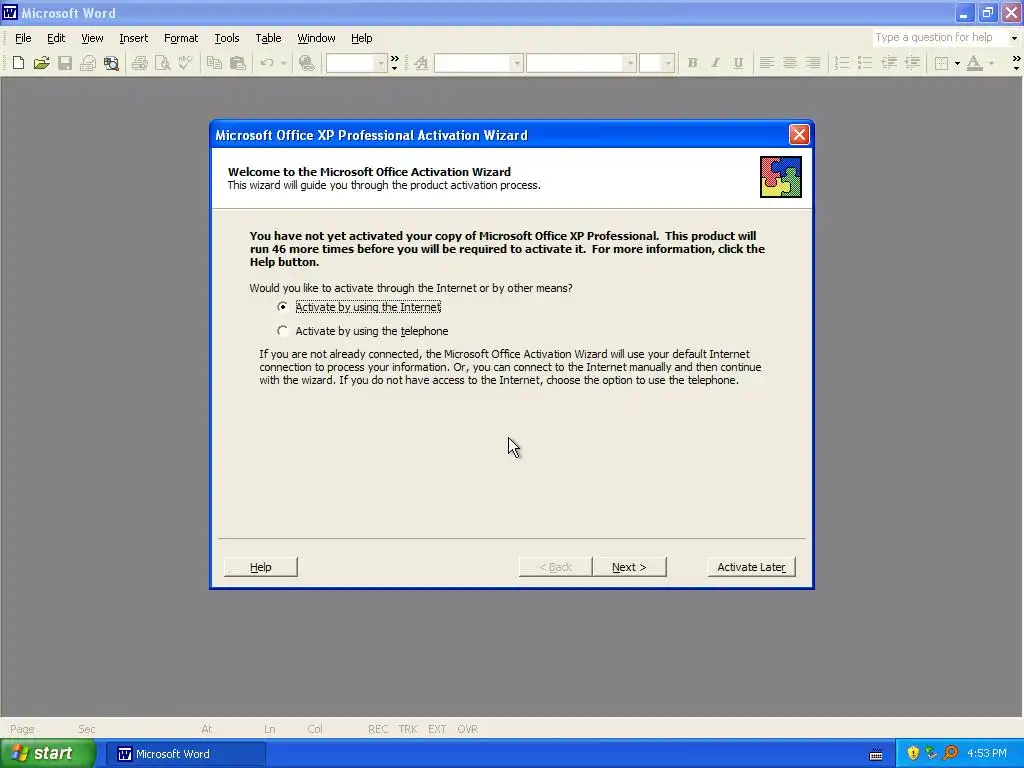Screen dimensions: 1024x768
Task: Open the Help menu in menu bar
Action: (x=361, y=38)
